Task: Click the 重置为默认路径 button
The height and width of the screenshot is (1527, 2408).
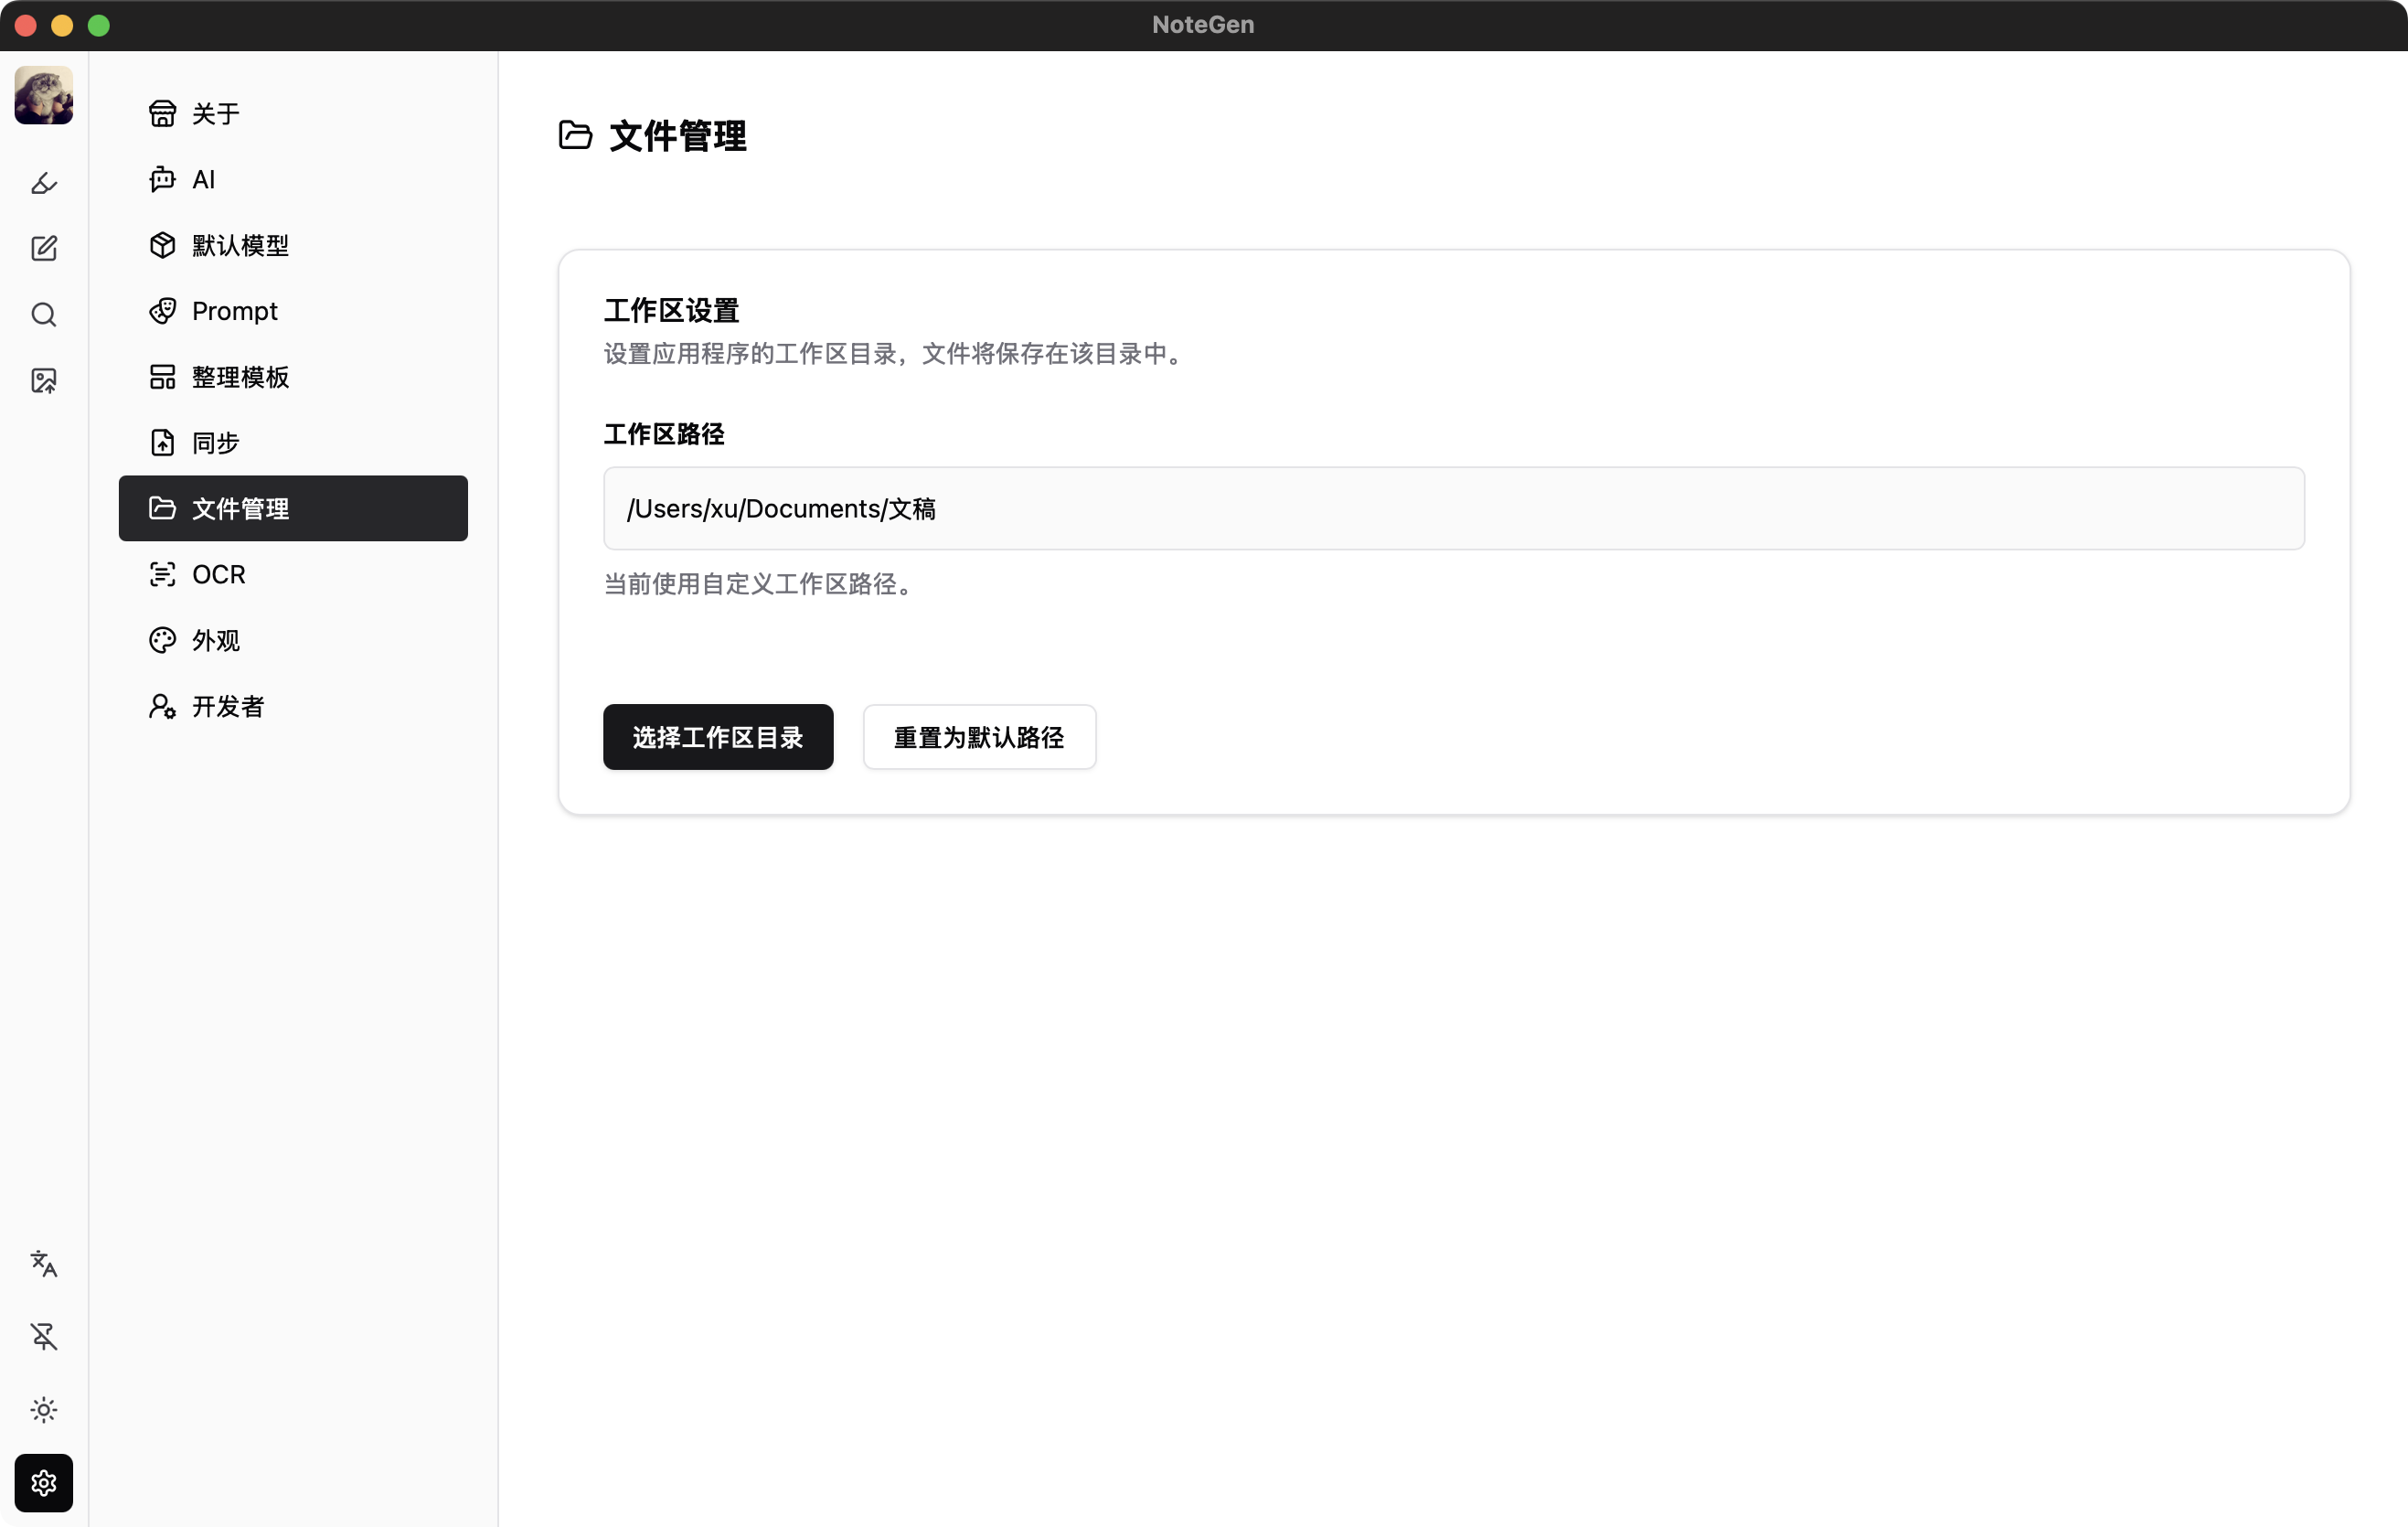Action: (x=979, y=738)
